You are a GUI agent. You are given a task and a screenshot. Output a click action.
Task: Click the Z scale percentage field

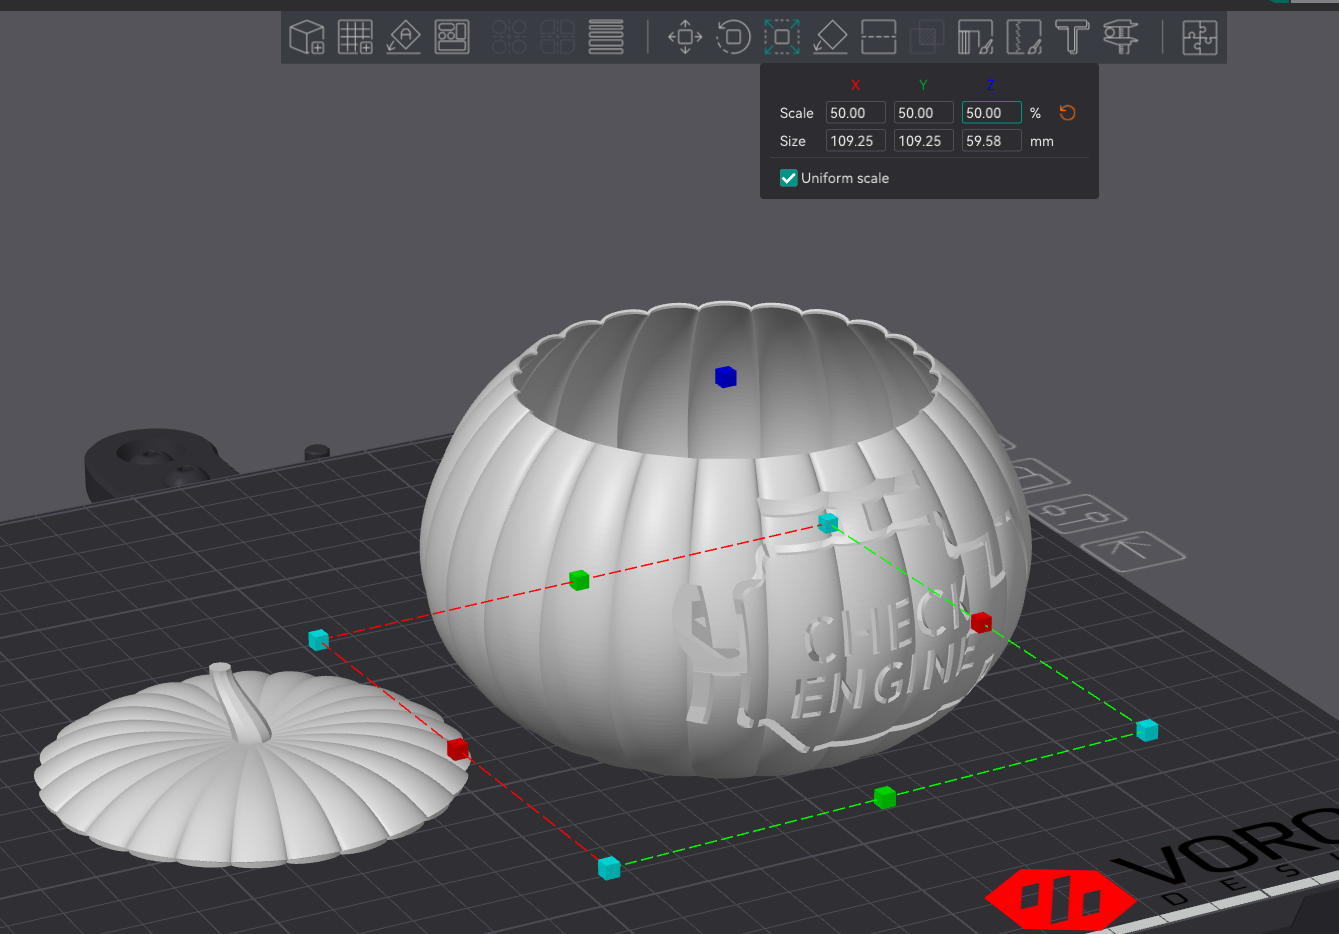[x=991, y=113]
